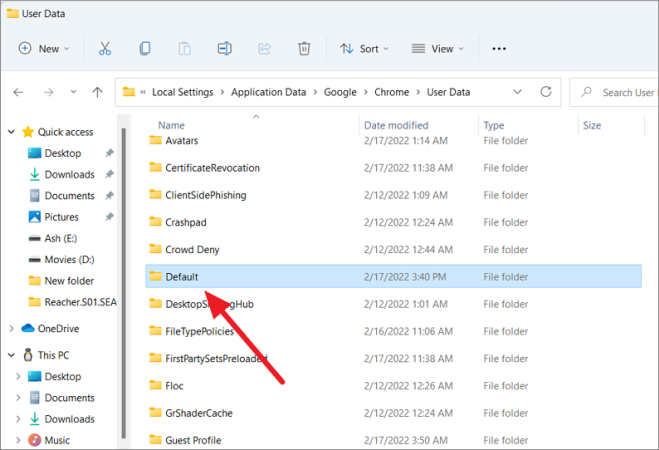The image size is (659, 450).
Task: Select Ash (E:) drive
Action: pos(61,238)
